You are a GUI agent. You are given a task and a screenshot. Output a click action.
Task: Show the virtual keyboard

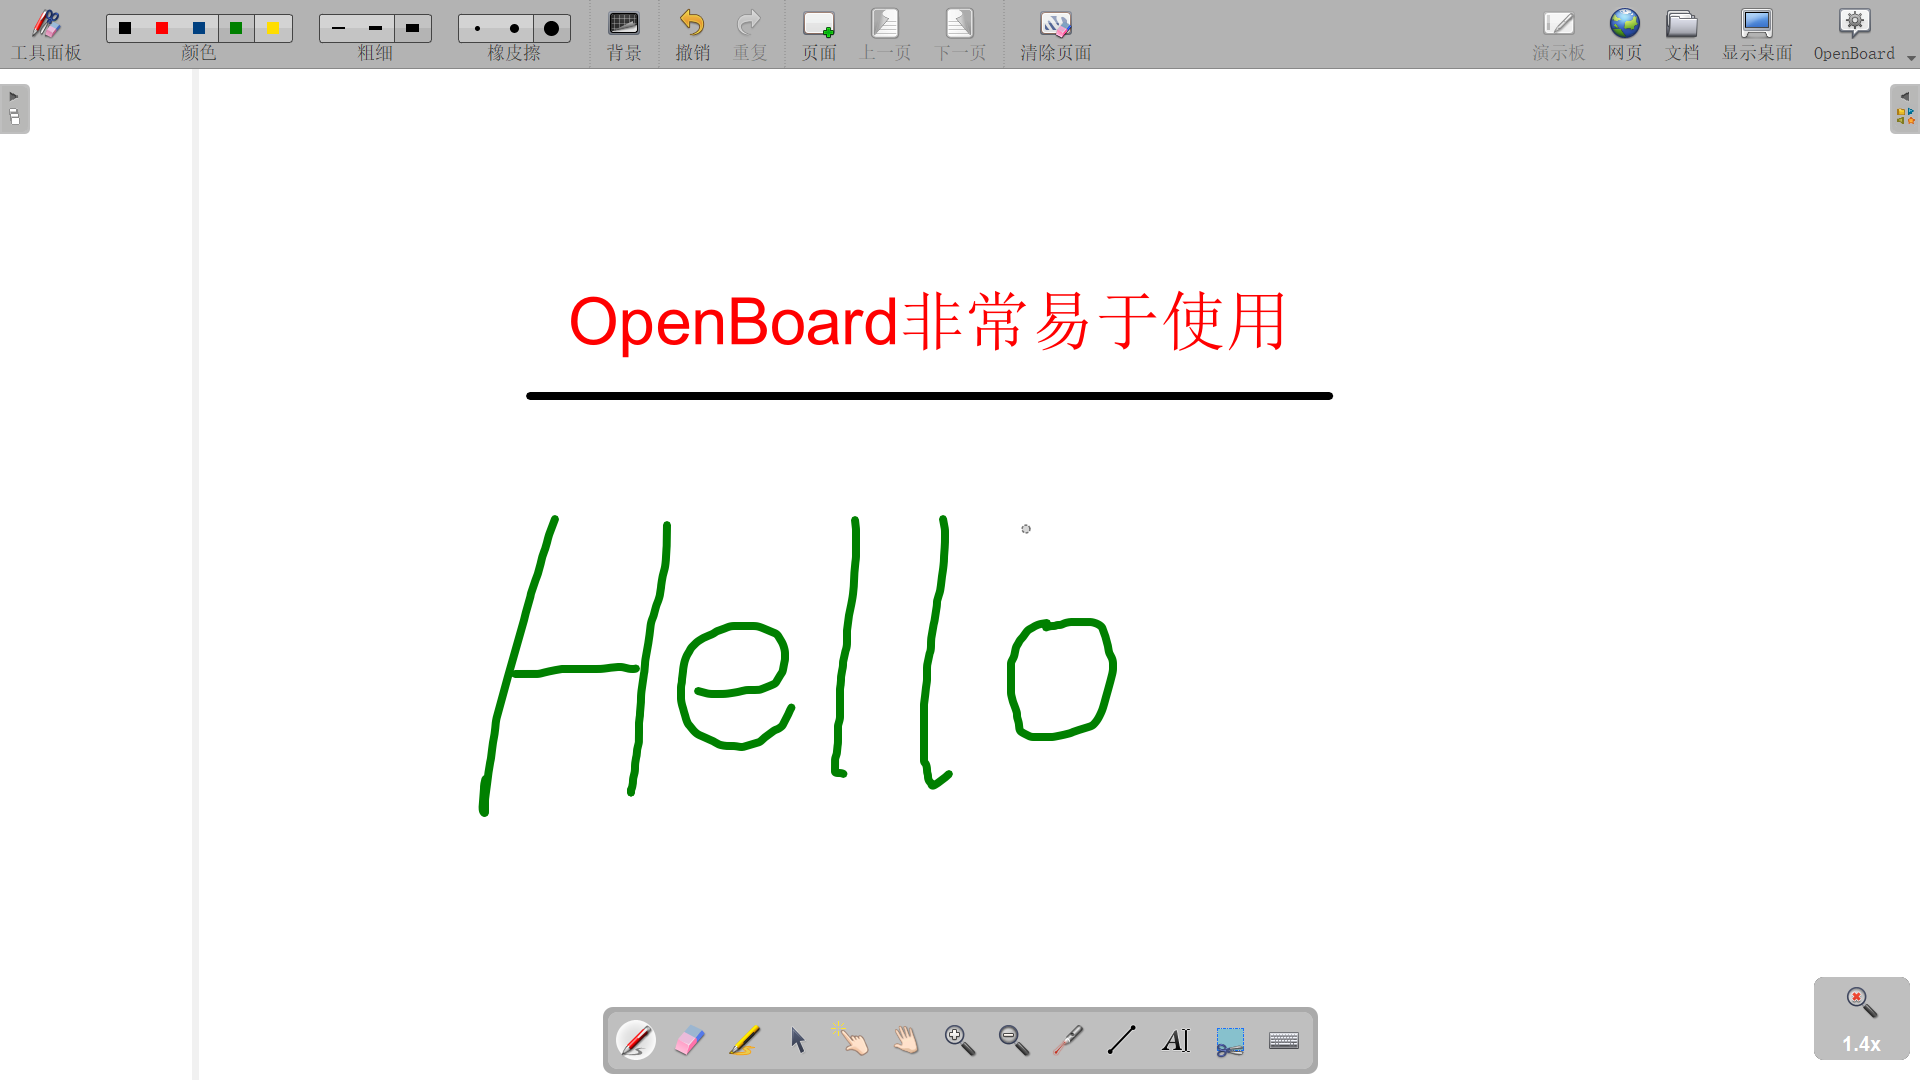click(1284, 1040)
